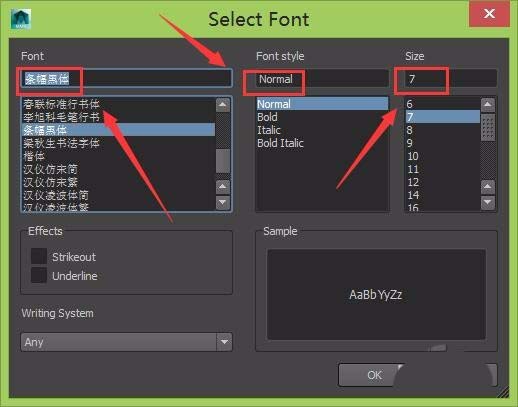Viewport: 518px width, 407px height.
Task: Choose Italic font style
Action: tap(322, 130)
